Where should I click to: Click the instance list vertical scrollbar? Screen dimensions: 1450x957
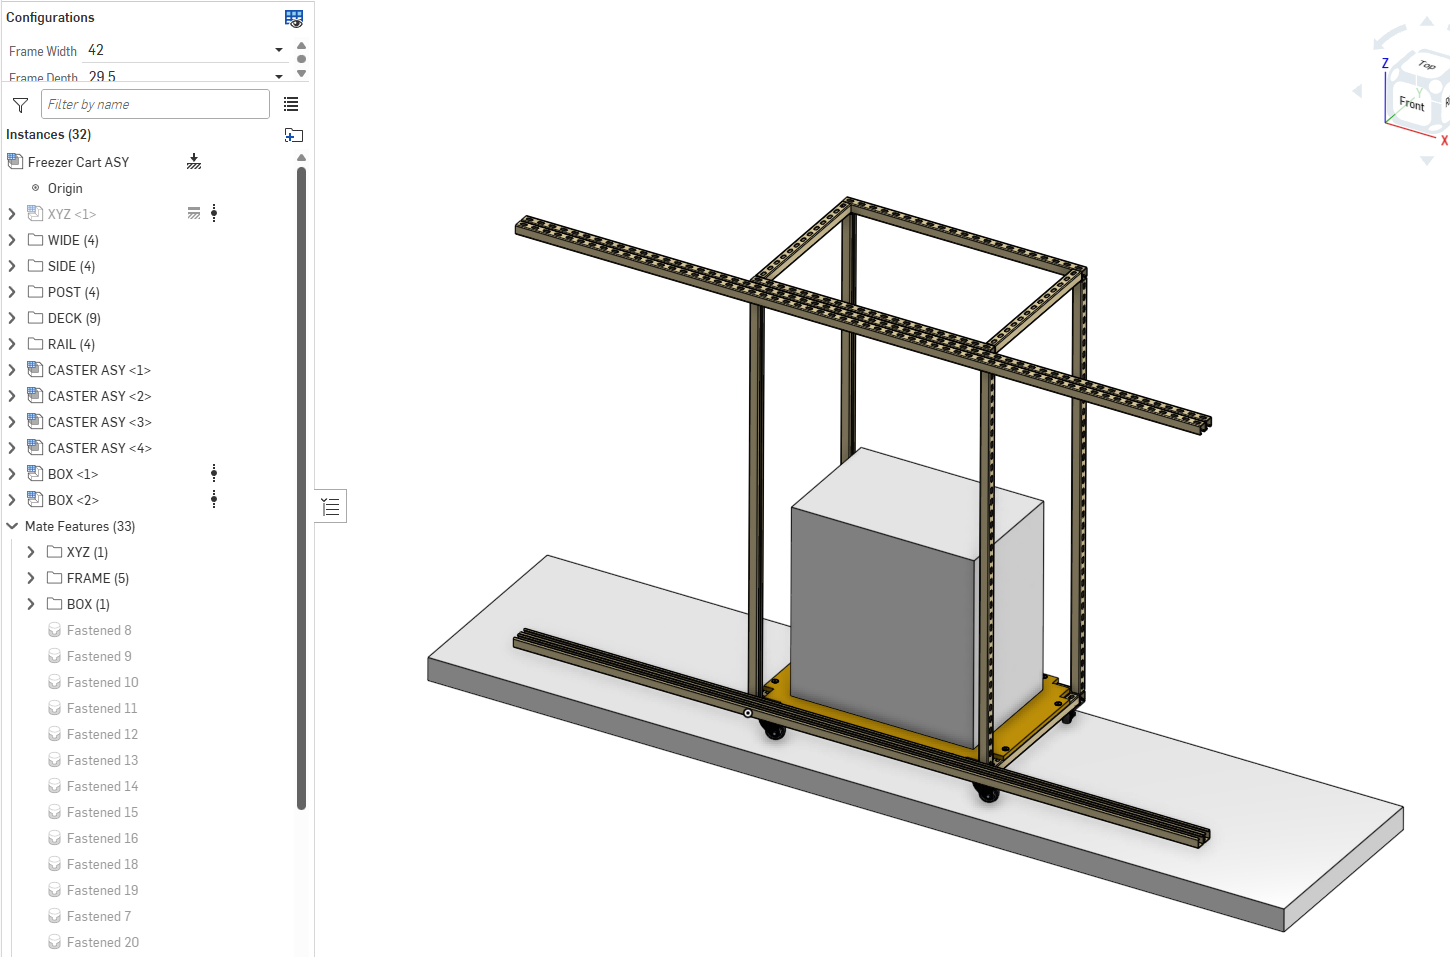pyautogui.click(x=301, y=488)
